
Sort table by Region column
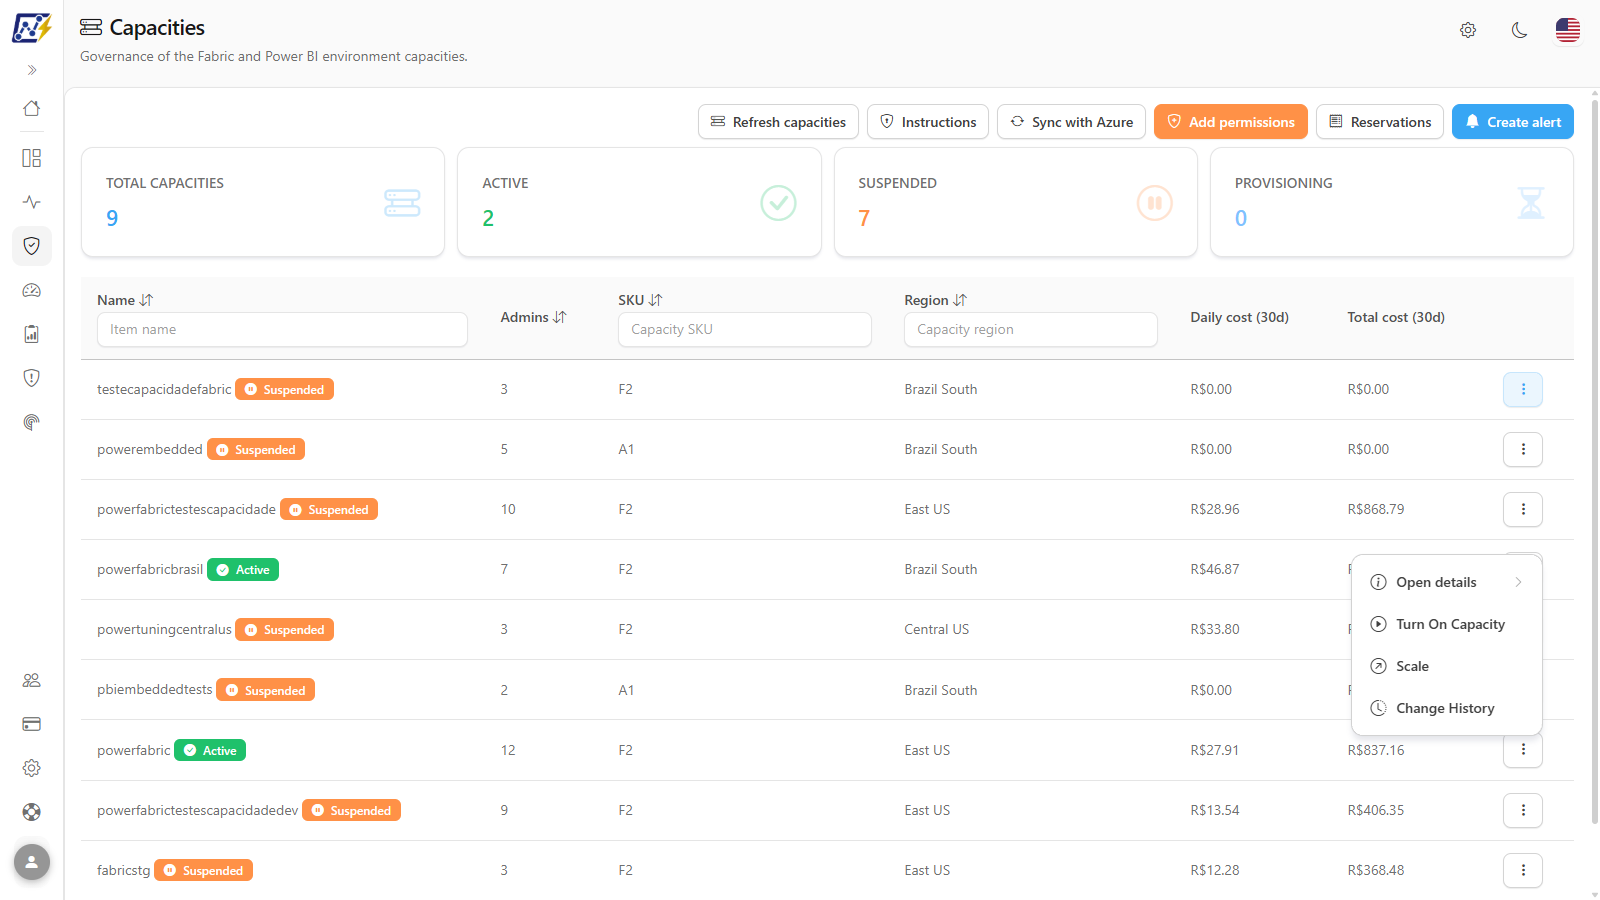click(x=960, y=300)
